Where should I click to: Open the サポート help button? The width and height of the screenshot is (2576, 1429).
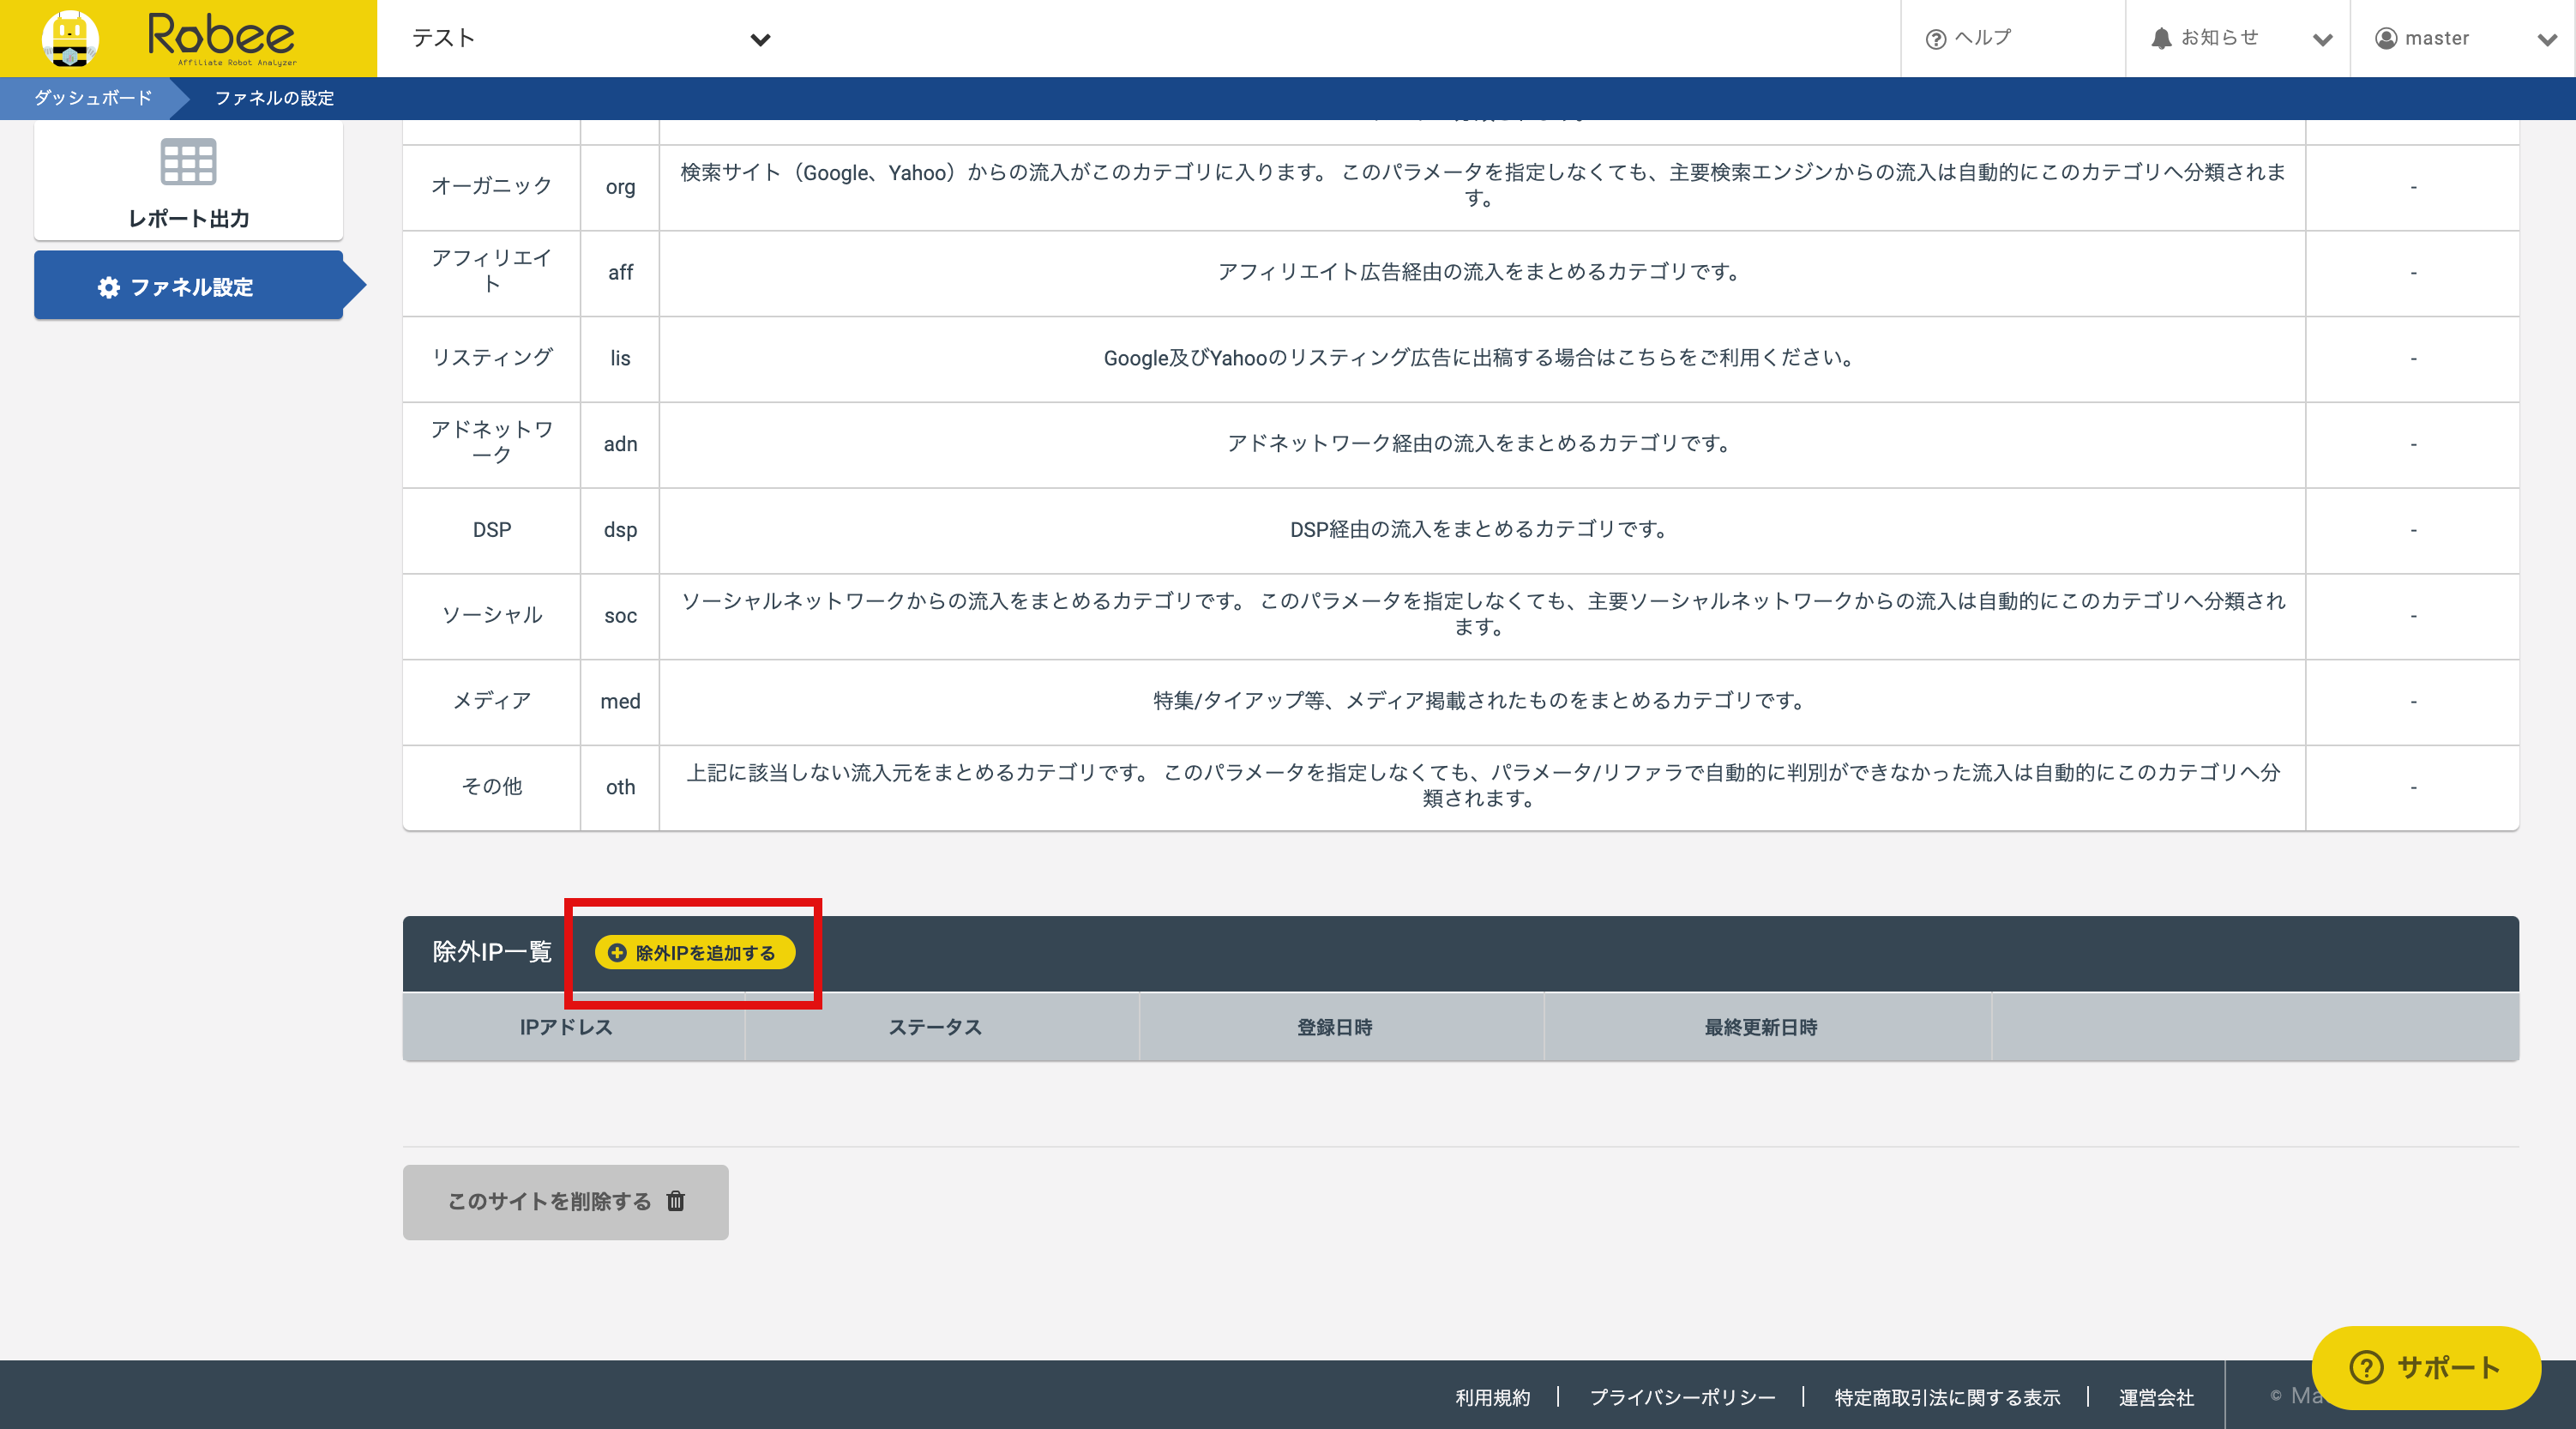(2425, 1367)
